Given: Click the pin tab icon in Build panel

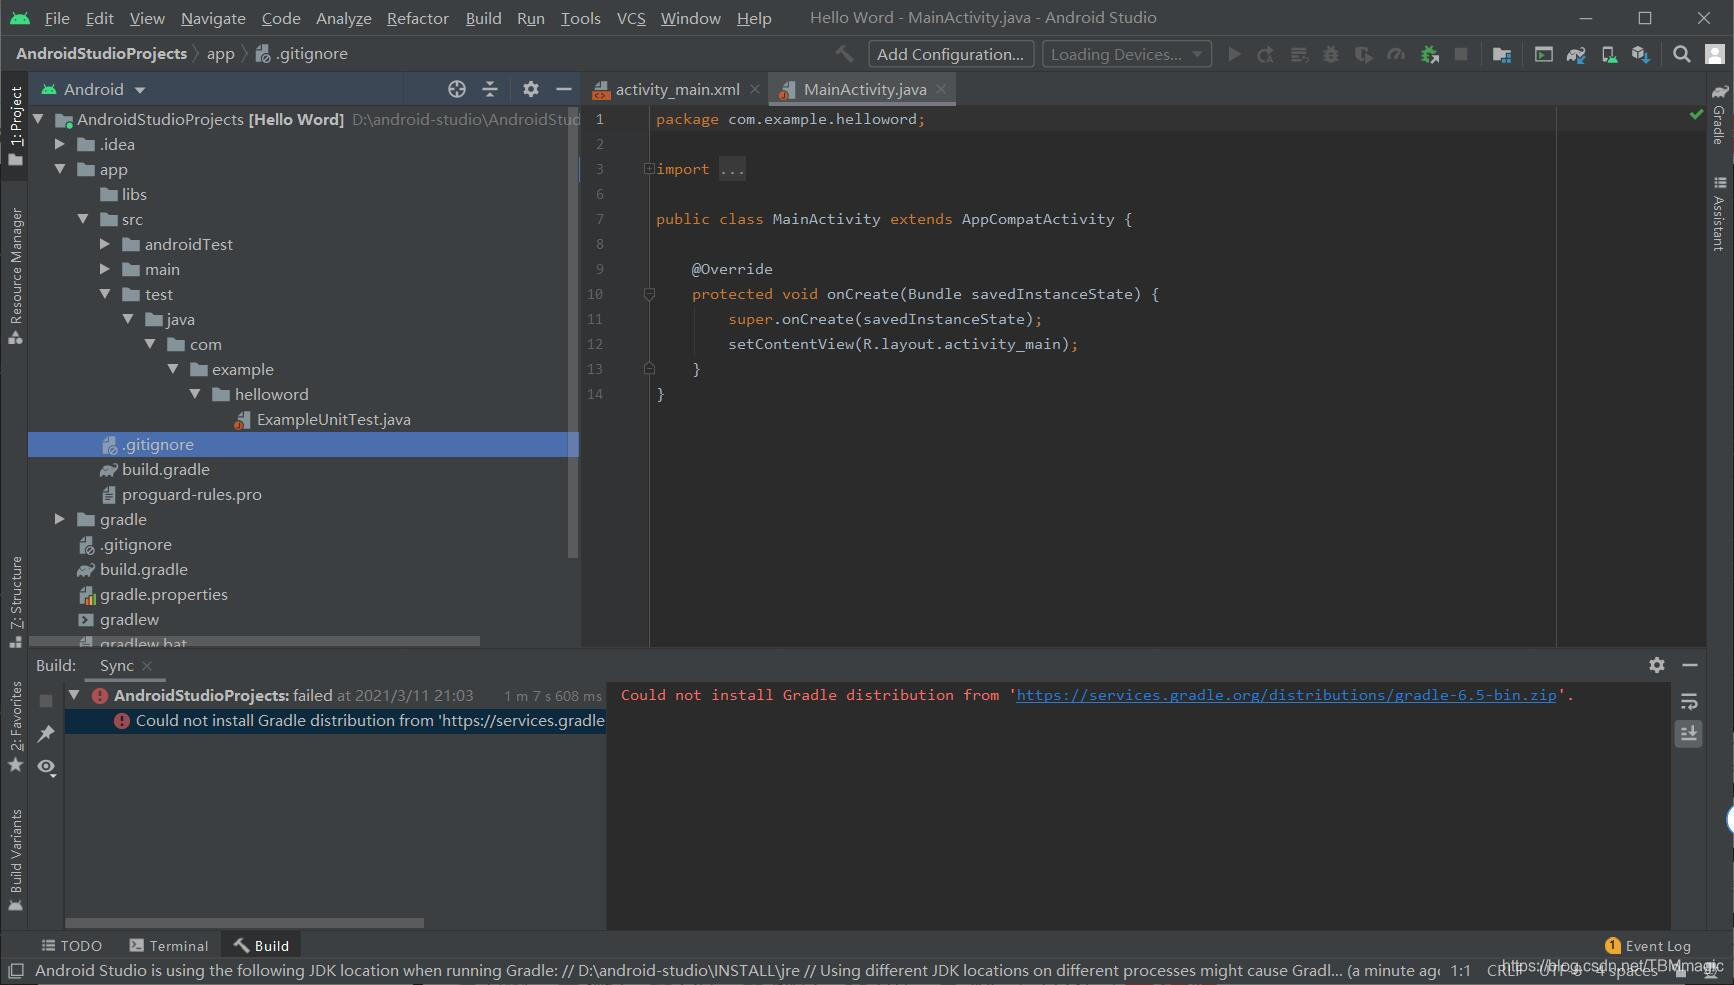Looking at the screenshot, I should pos(46,734).
